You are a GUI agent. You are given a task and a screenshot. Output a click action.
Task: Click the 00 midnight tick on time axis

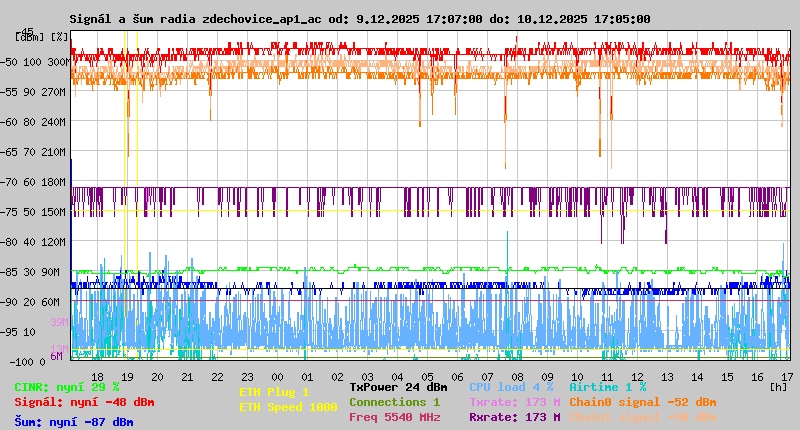pyautogui.click(x=277, y=376)
